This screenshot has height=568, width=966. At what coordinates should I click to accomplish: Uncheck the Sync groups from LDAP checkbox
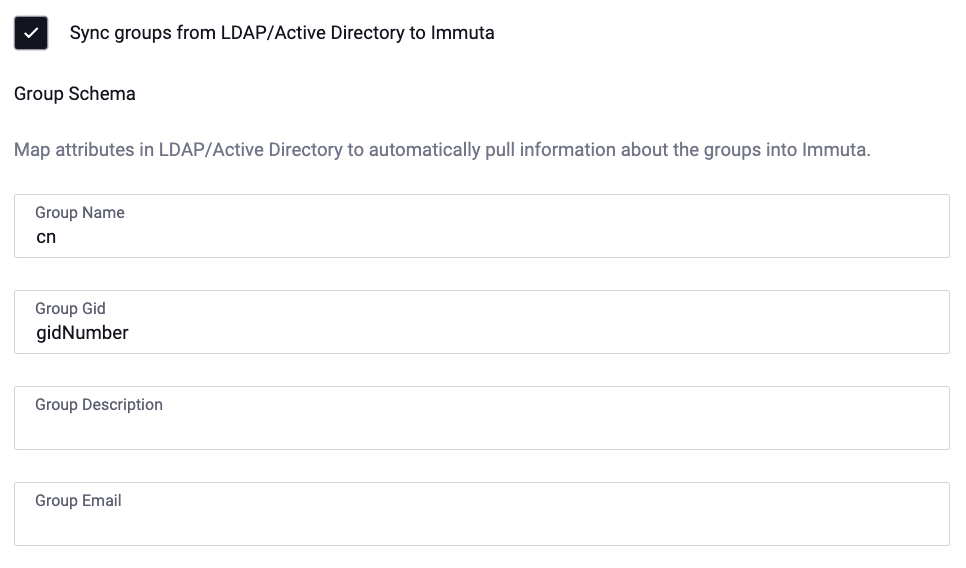coord(31,33)
